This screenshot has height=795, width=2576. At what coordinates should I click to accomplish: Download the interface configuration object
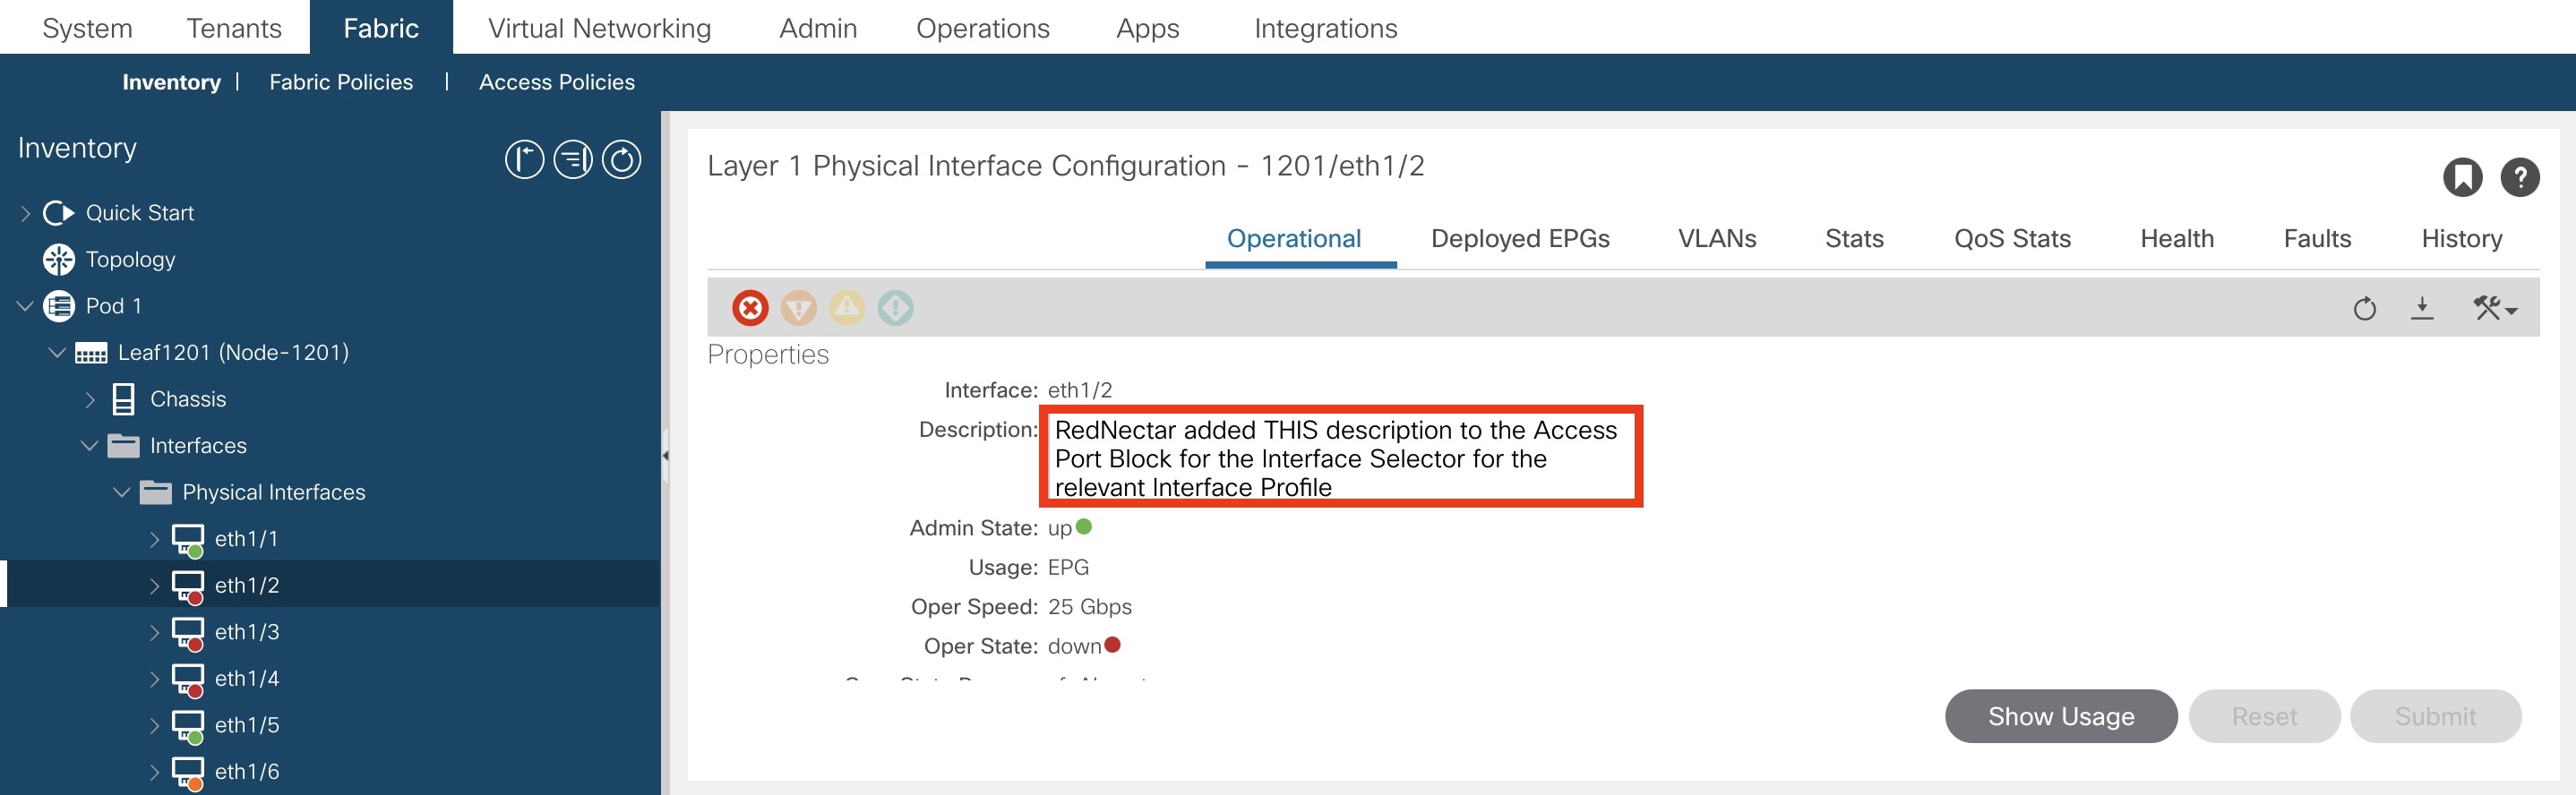click(x=2422, y=308)
